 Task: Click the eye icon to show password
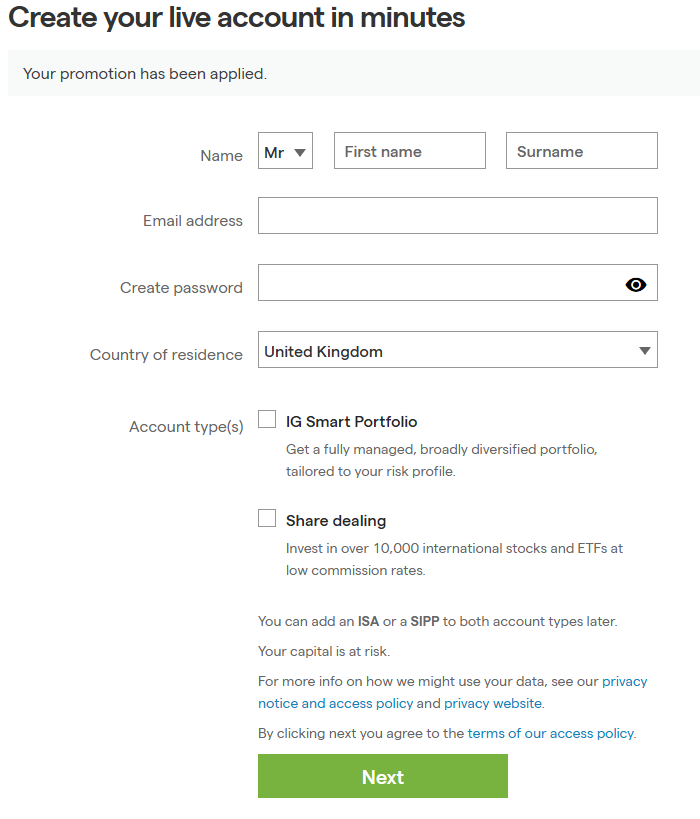636,285
